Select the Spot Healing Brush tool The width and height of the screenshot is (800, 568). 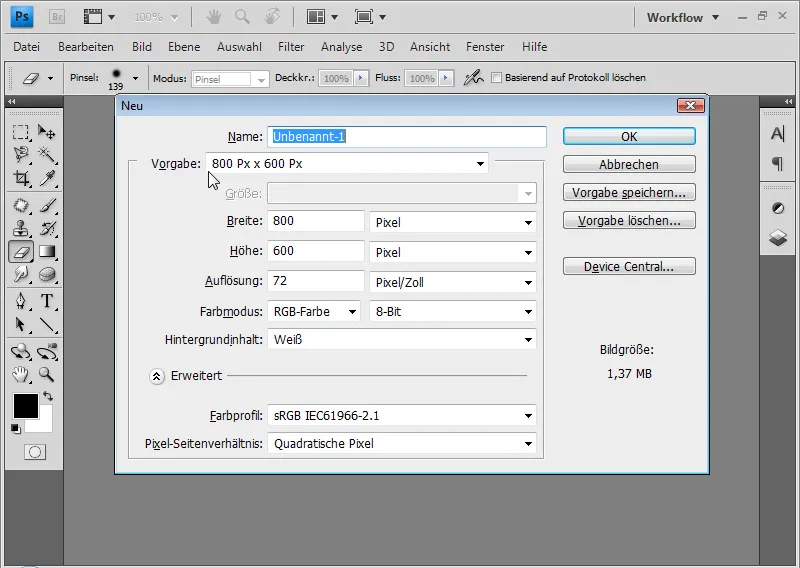[x=20, y=205]
